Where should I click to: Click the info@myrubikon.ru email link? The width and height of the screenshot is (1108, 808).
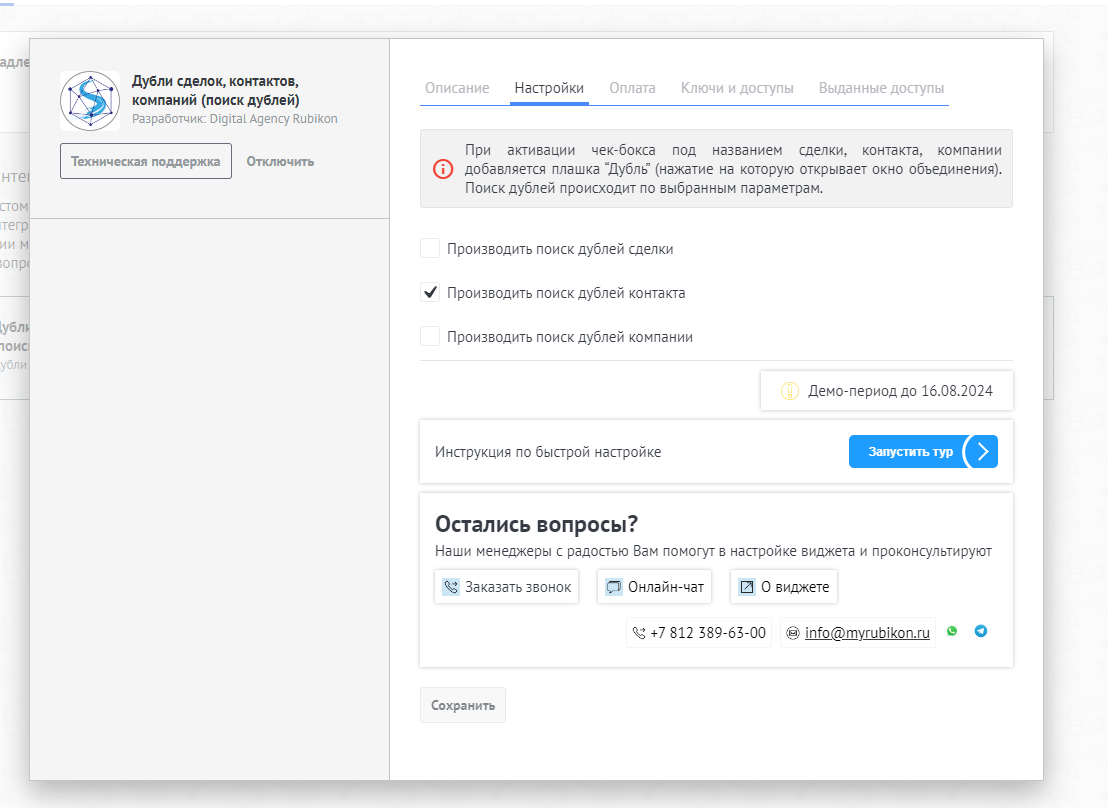click(x=867, y=633)
